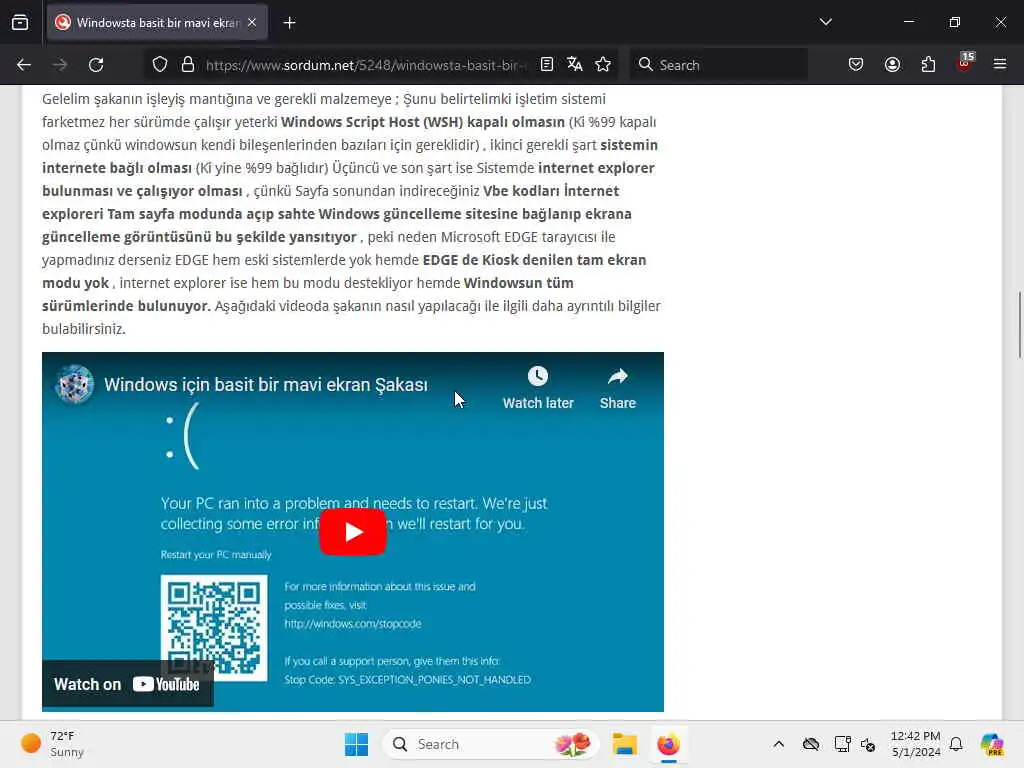This screenshot has width=1024, height=768.
Task: Bookmark this page with star icon
Action: 603,64
